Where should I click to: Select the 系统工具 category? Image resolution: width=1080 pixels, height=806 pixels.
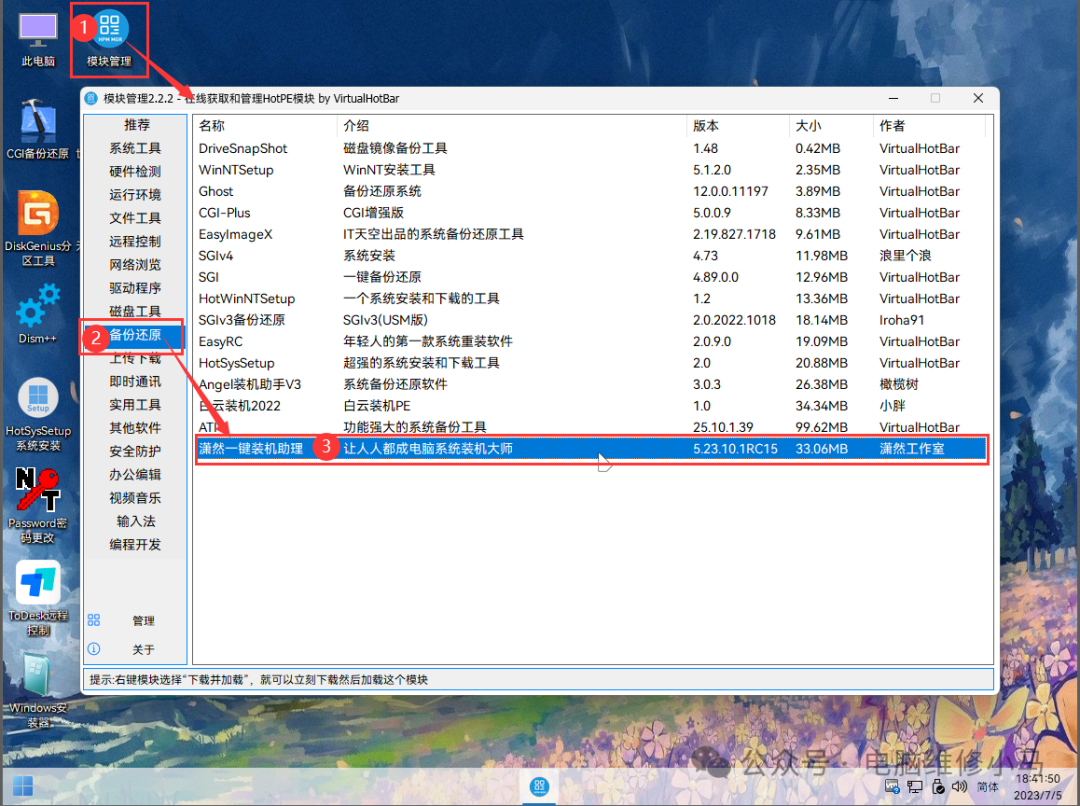(x=136, y=148)
